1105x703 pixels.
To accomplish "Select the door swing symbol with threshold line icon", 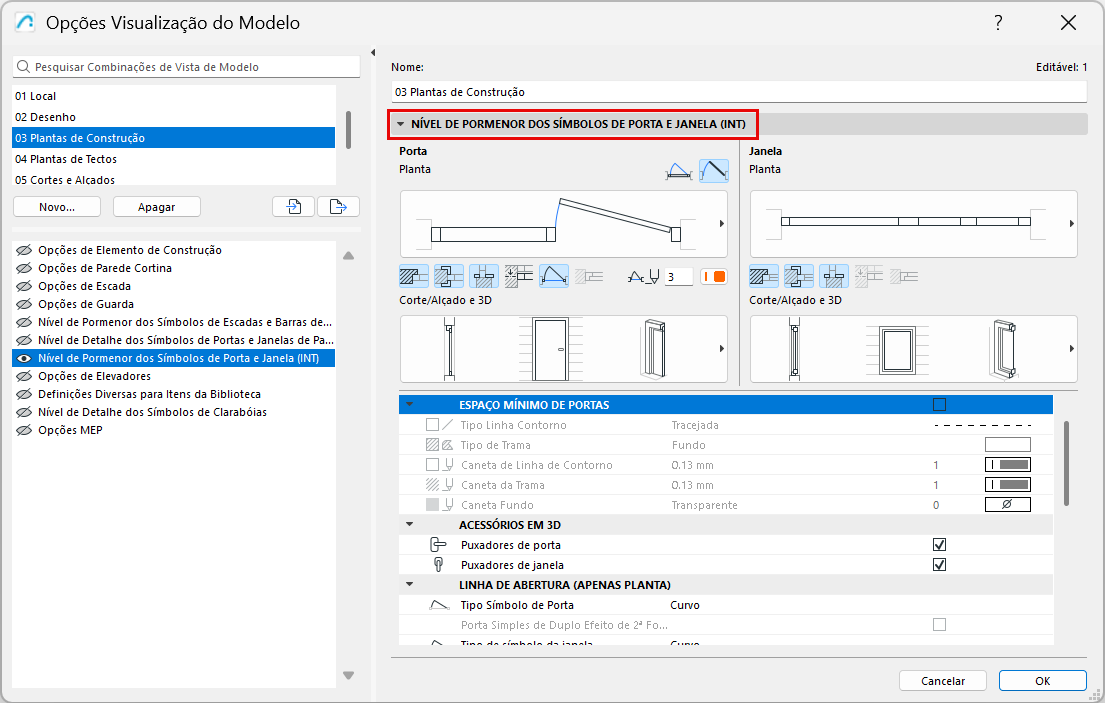I will pyautogui.click(x=679, y=171).
